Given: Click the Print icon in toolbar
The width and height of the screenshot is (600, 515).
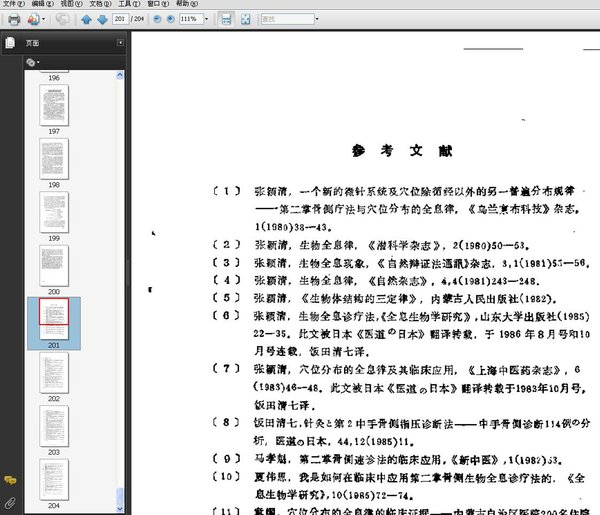Looking at the screenshot, I should (14, 19).
